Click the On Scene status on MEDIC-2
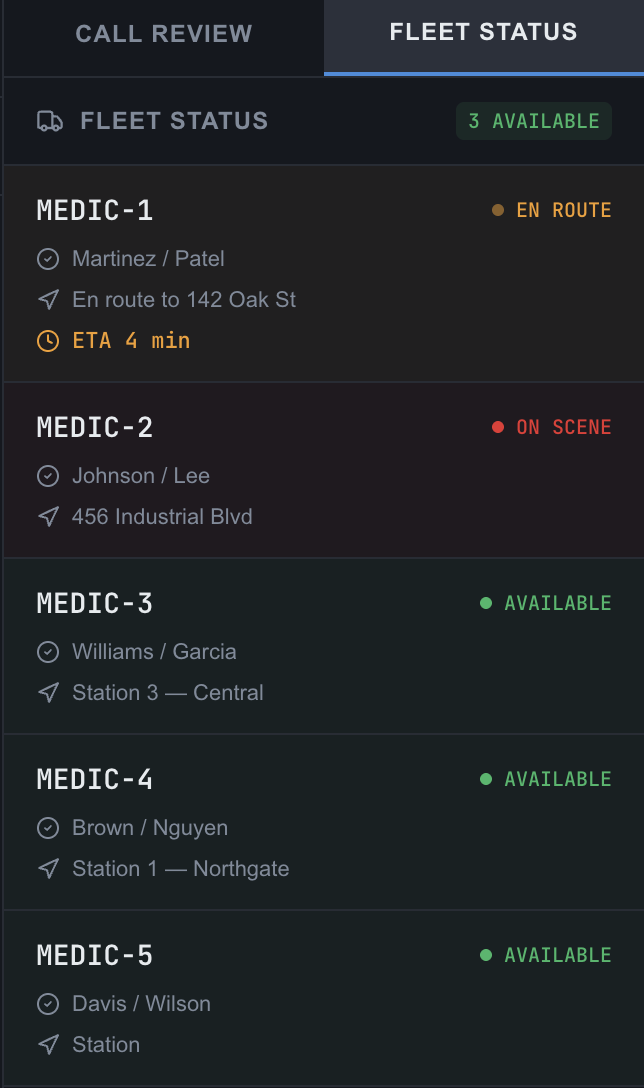 [x=552, y=427]
